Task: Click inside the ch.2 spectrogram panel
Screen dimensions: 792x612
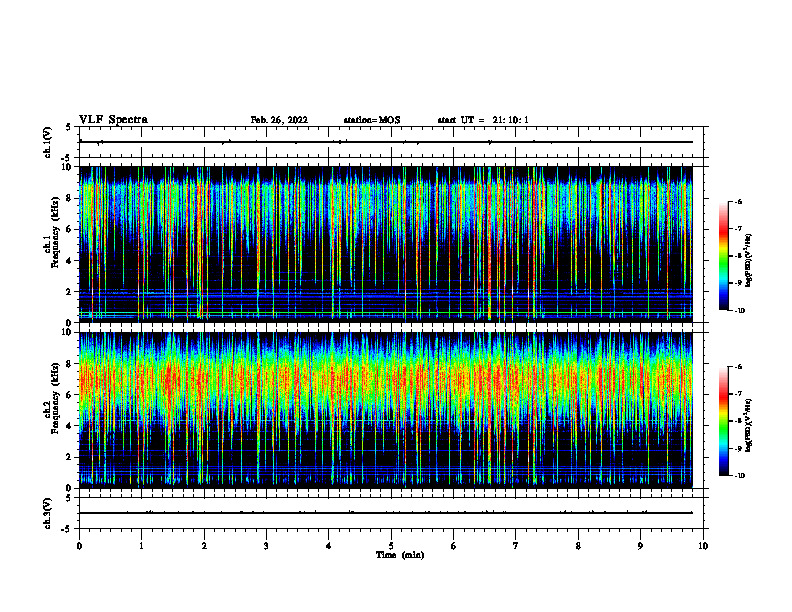Action: tap(386, 410)
